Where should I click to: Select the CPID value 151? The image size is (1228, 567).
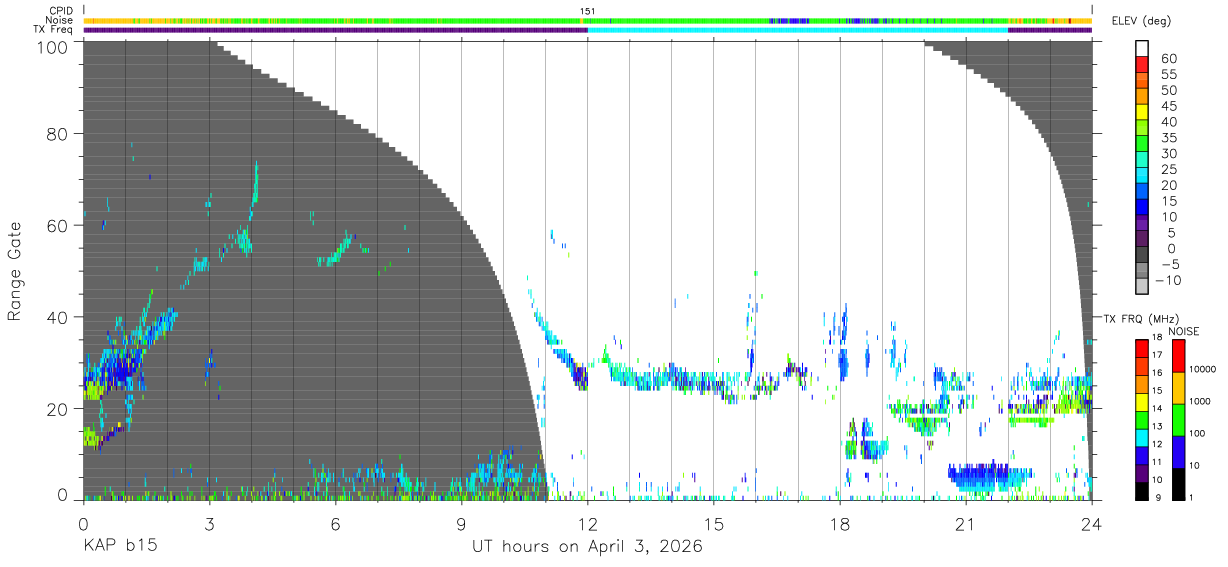tap(587, 11)
